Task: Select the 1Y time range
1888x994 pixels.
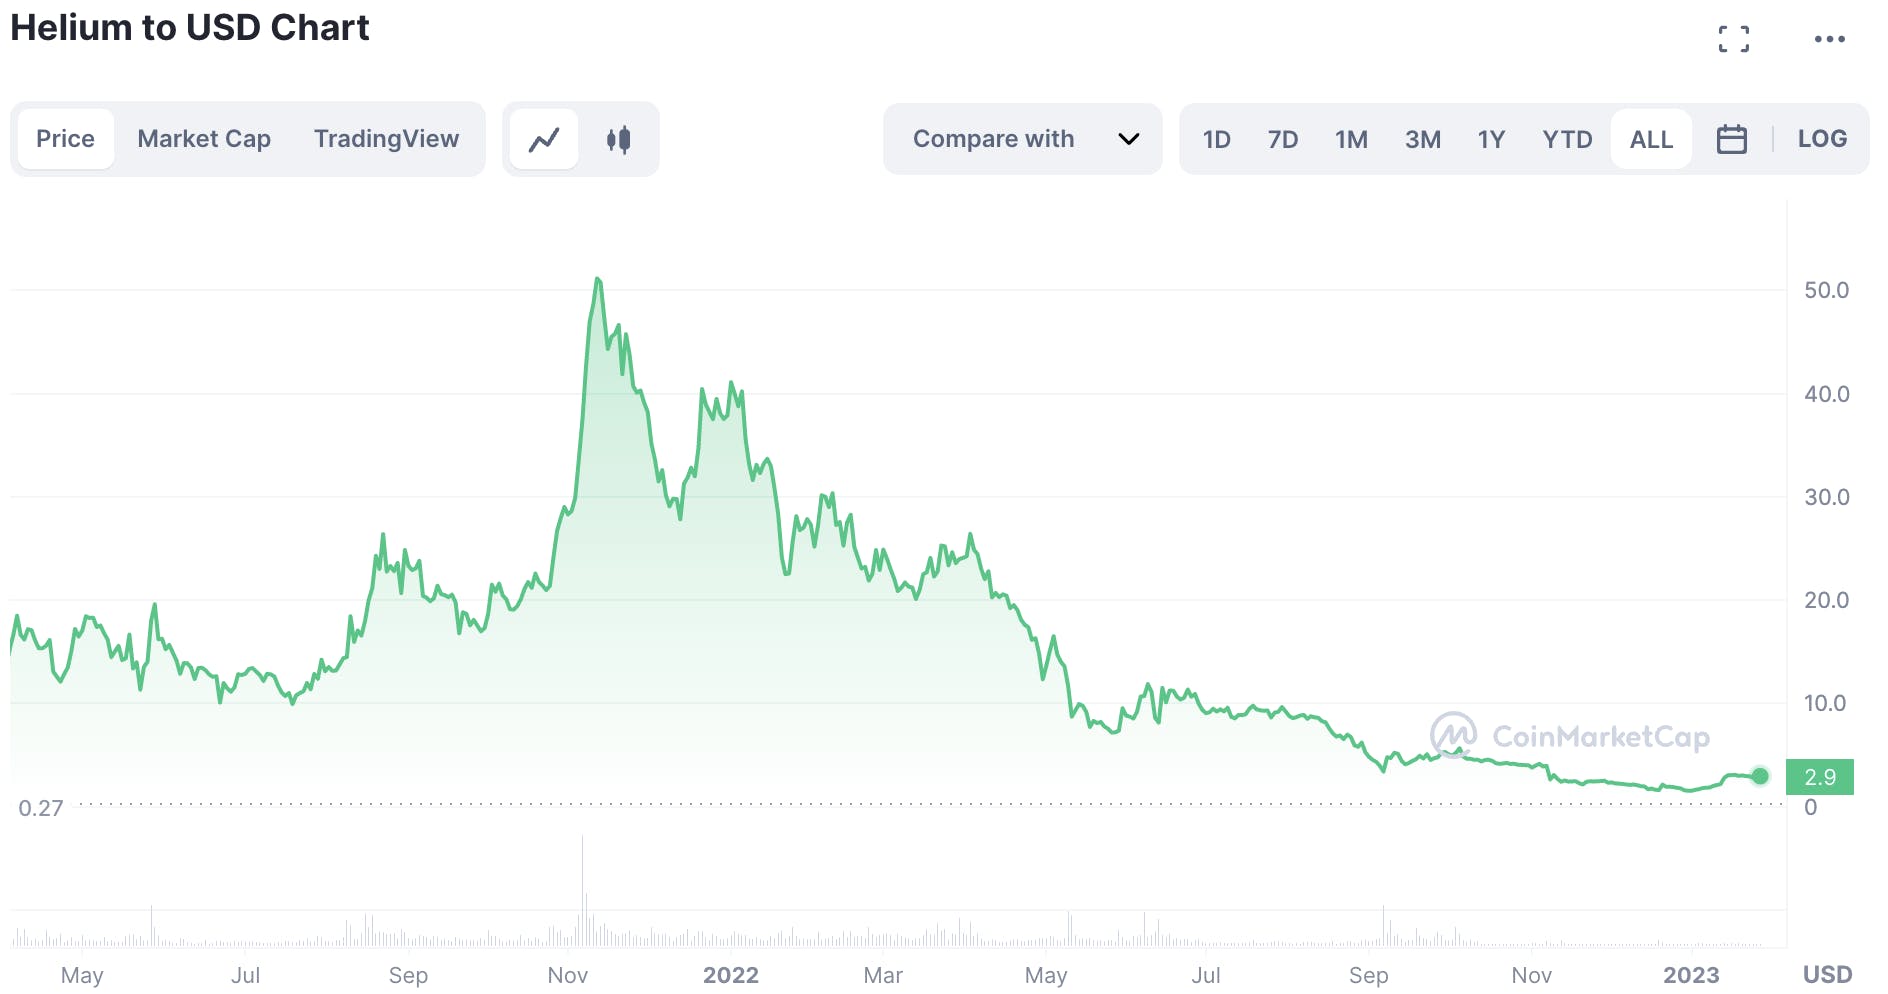Action: [1491, 139]
